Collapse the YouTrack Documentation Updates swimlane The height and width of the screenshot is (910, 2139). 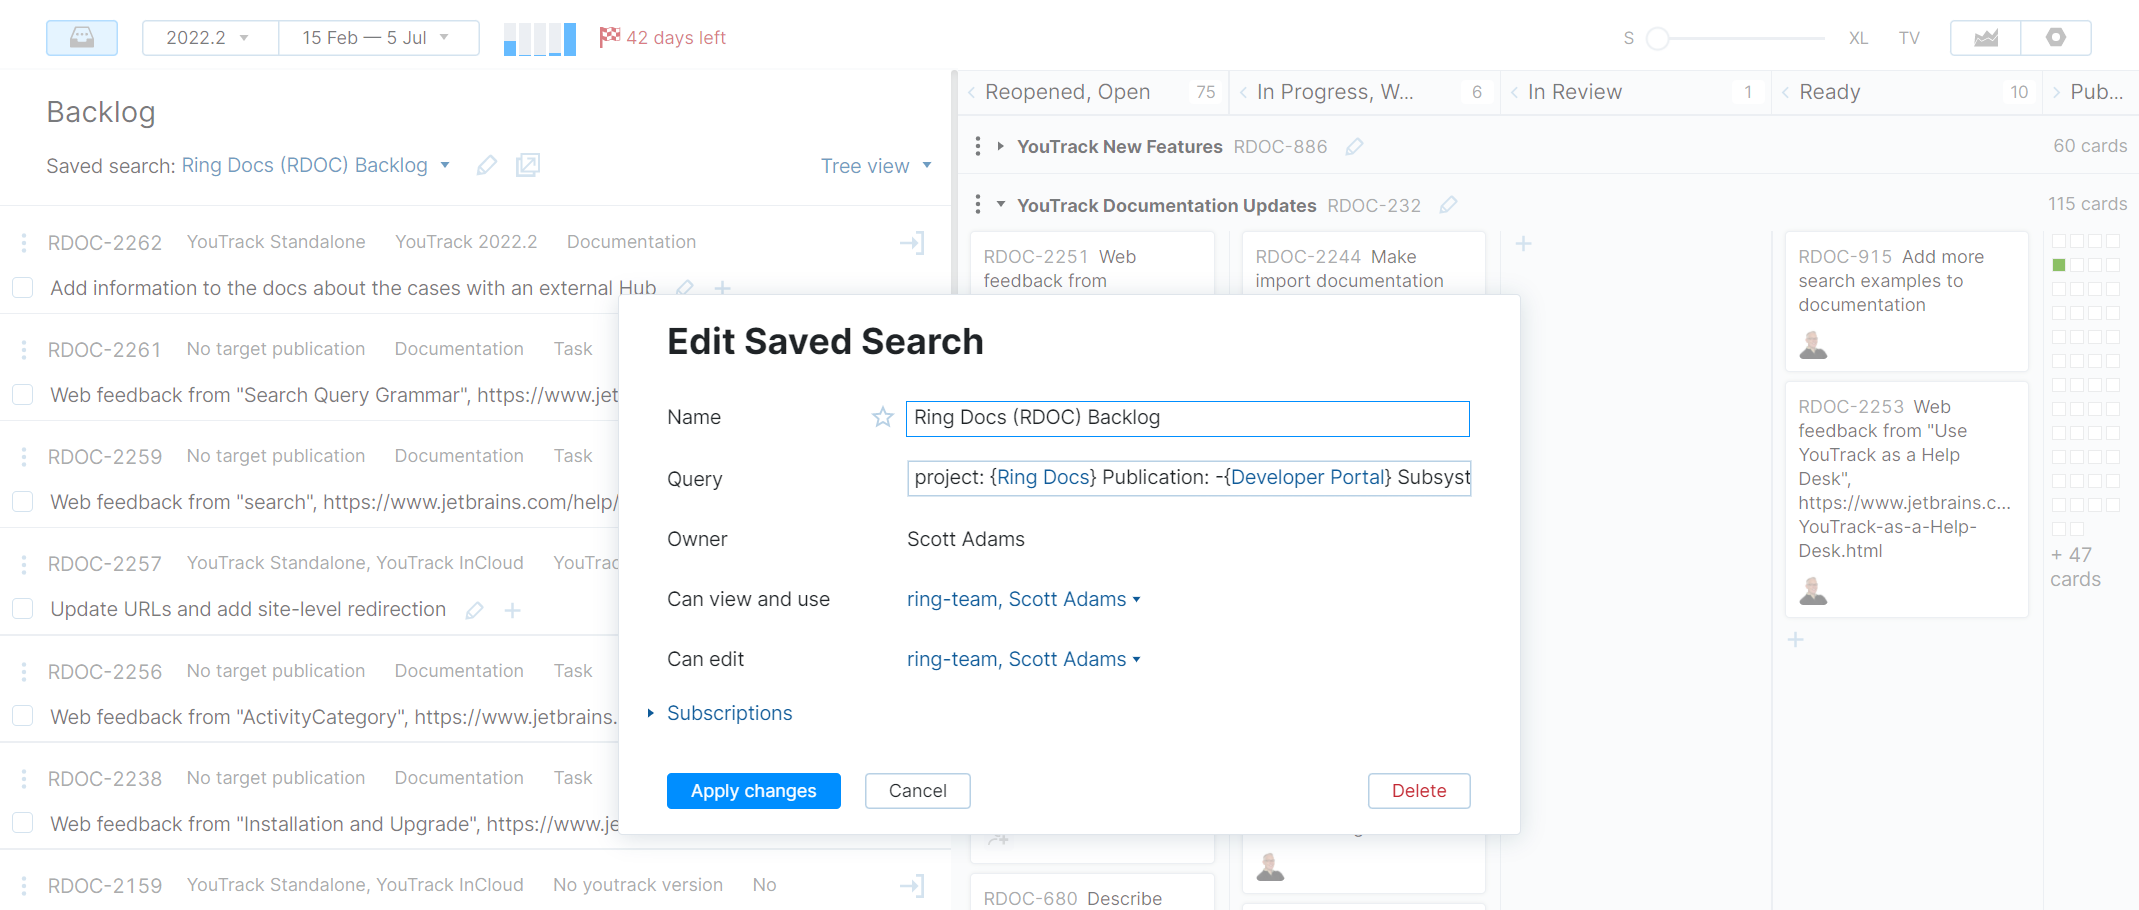[1001, 204]
